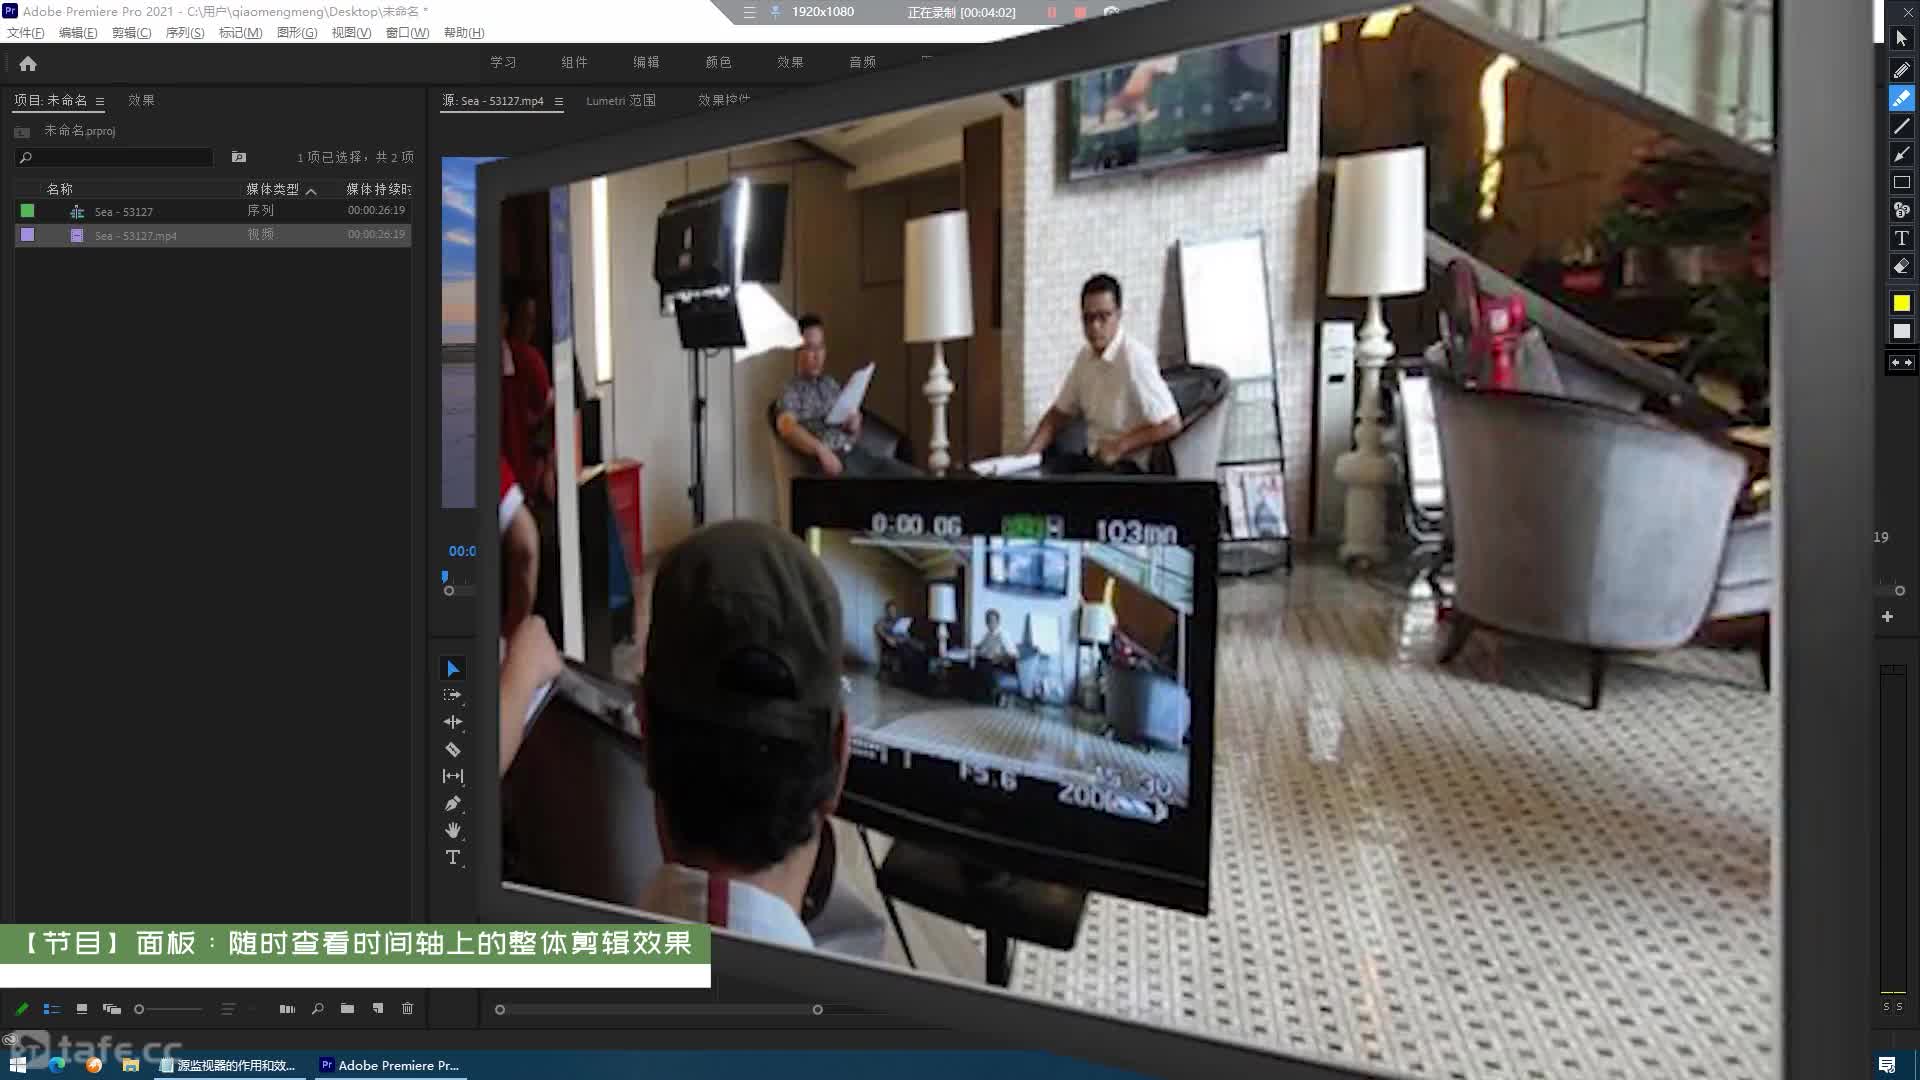Open the 视图(V) menu
This screenshot has width=1920, height=1080.
click(351, 33)
